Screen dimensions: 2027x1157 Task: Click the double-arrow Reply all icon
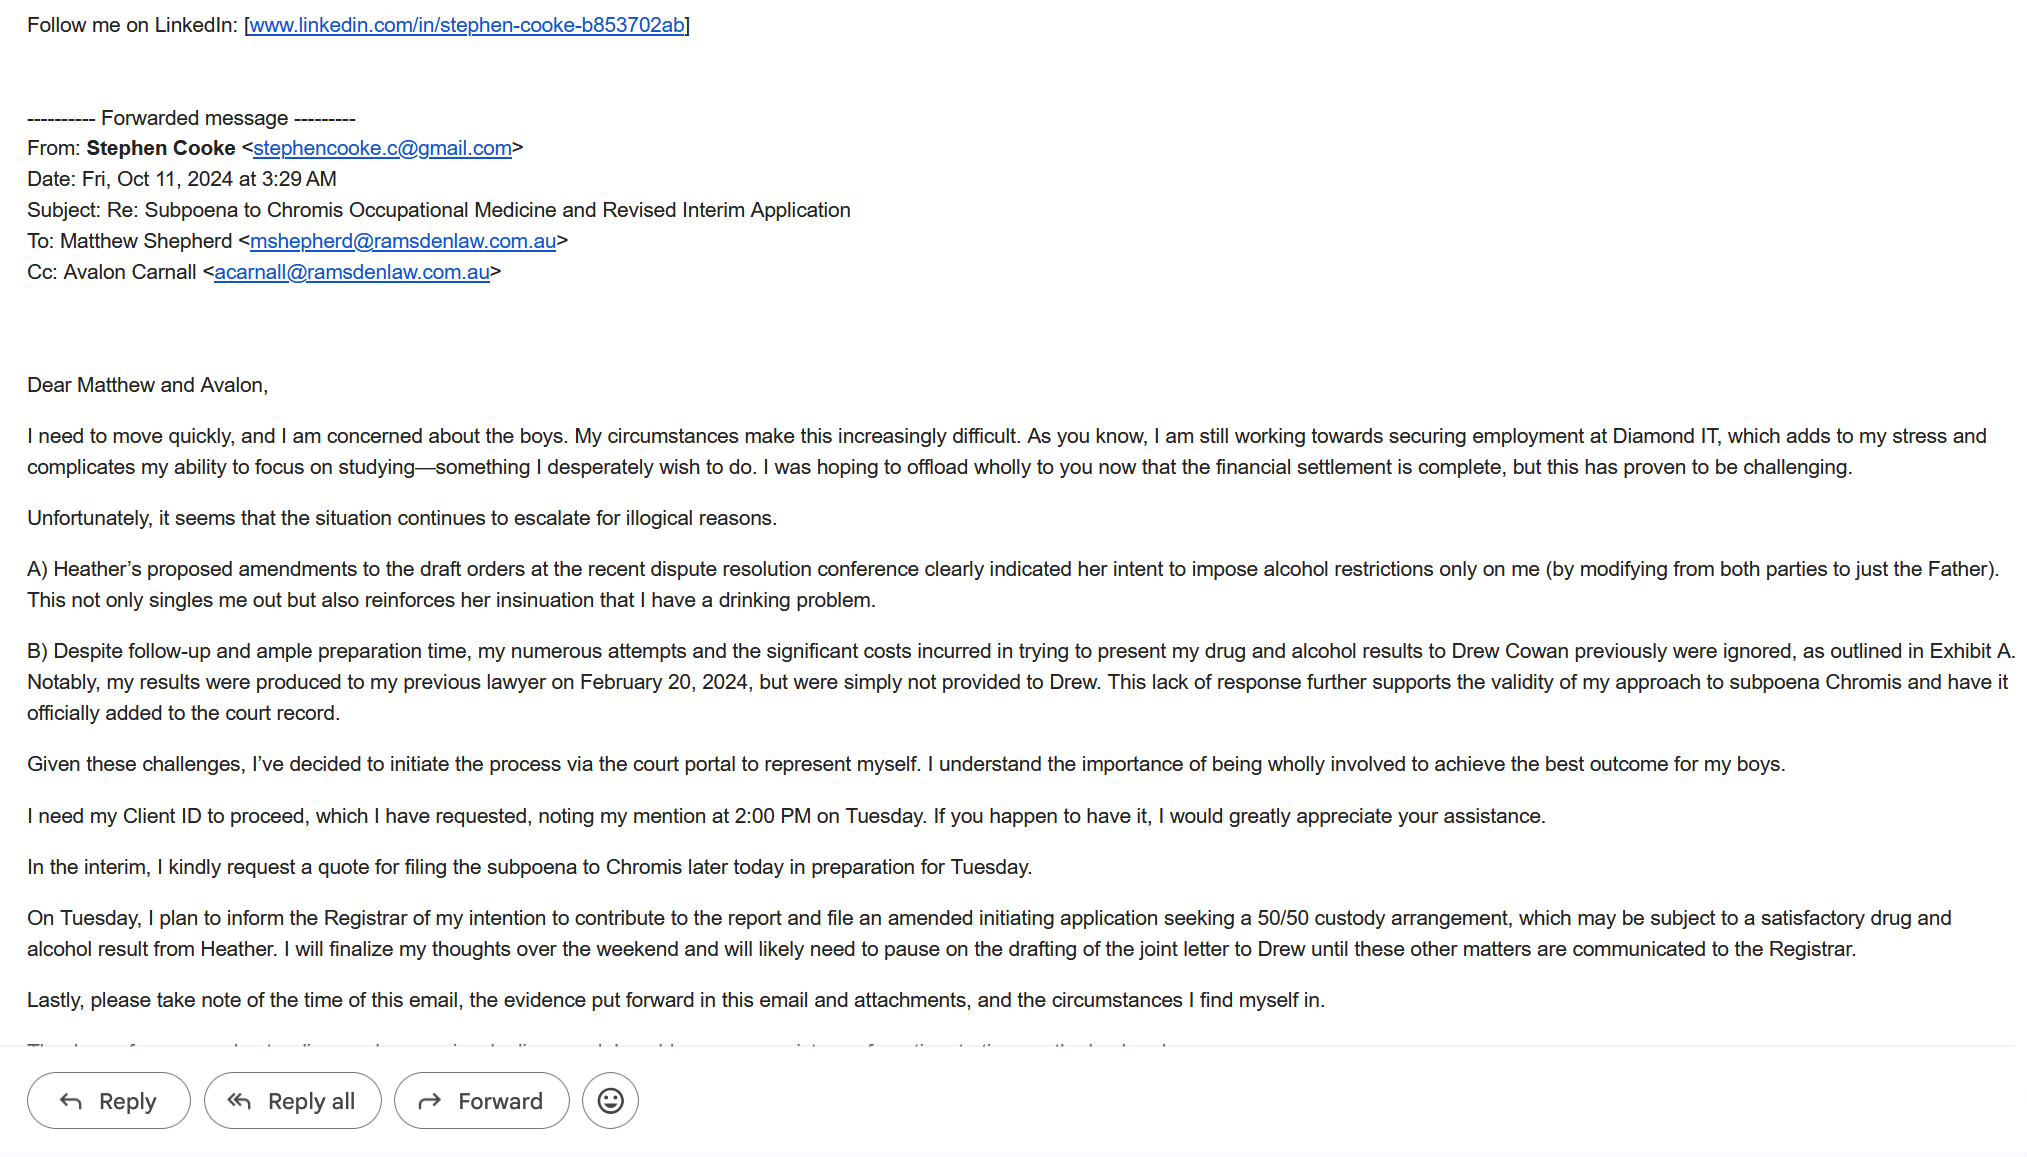tap(239, 1101)
